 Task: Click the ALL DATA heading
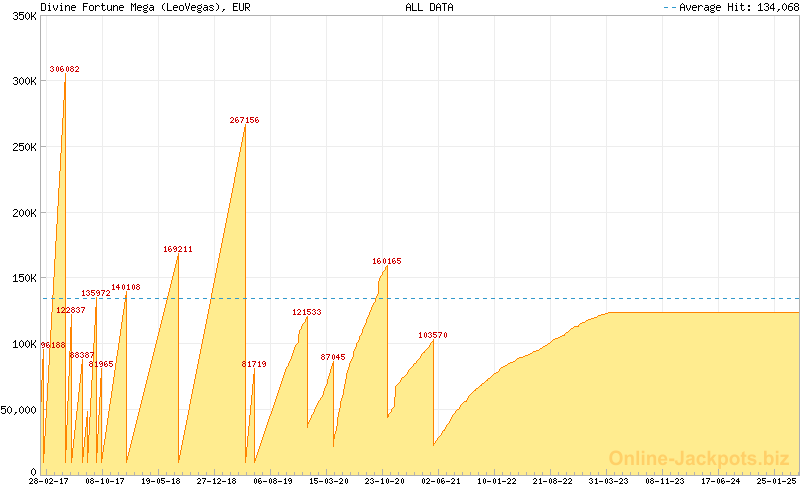coord(429,7)
